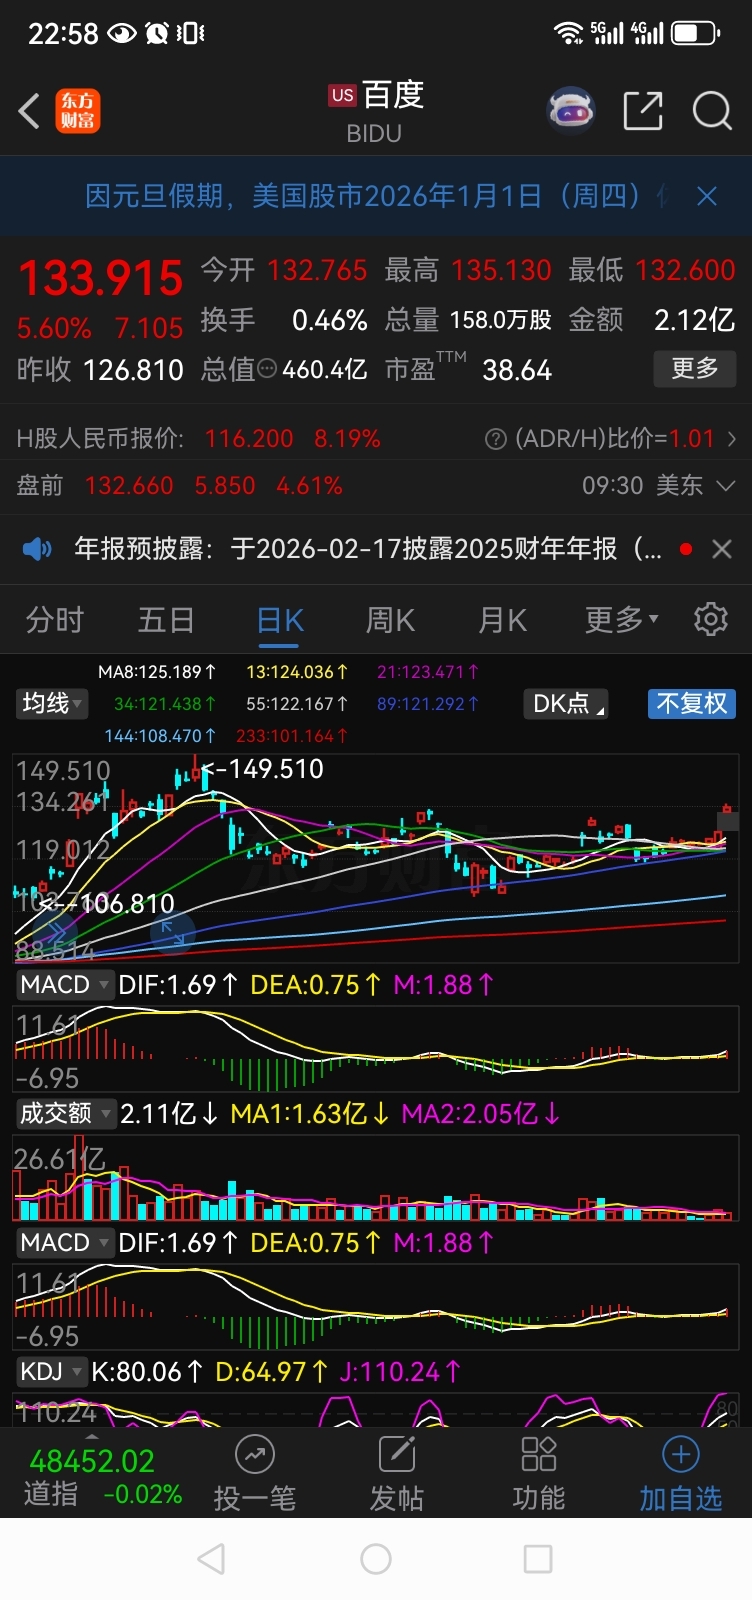Open the 东方财富 app logo
752x1600 pixels.
click(77, 111)
